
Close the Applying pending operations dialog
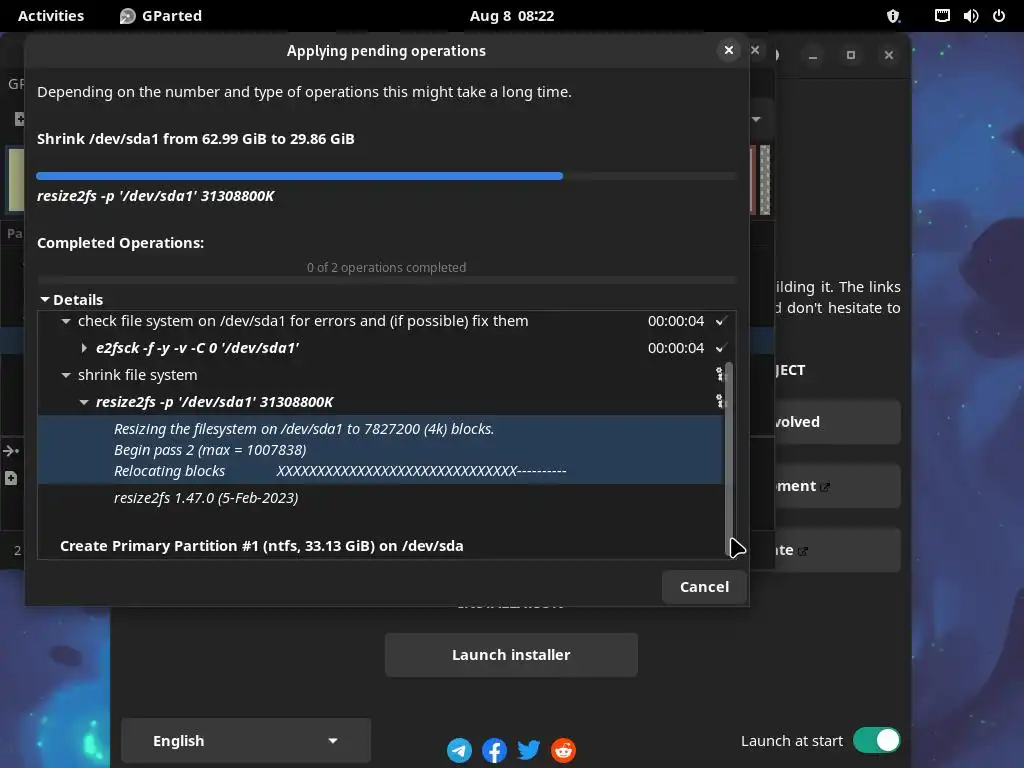[729, 50]
